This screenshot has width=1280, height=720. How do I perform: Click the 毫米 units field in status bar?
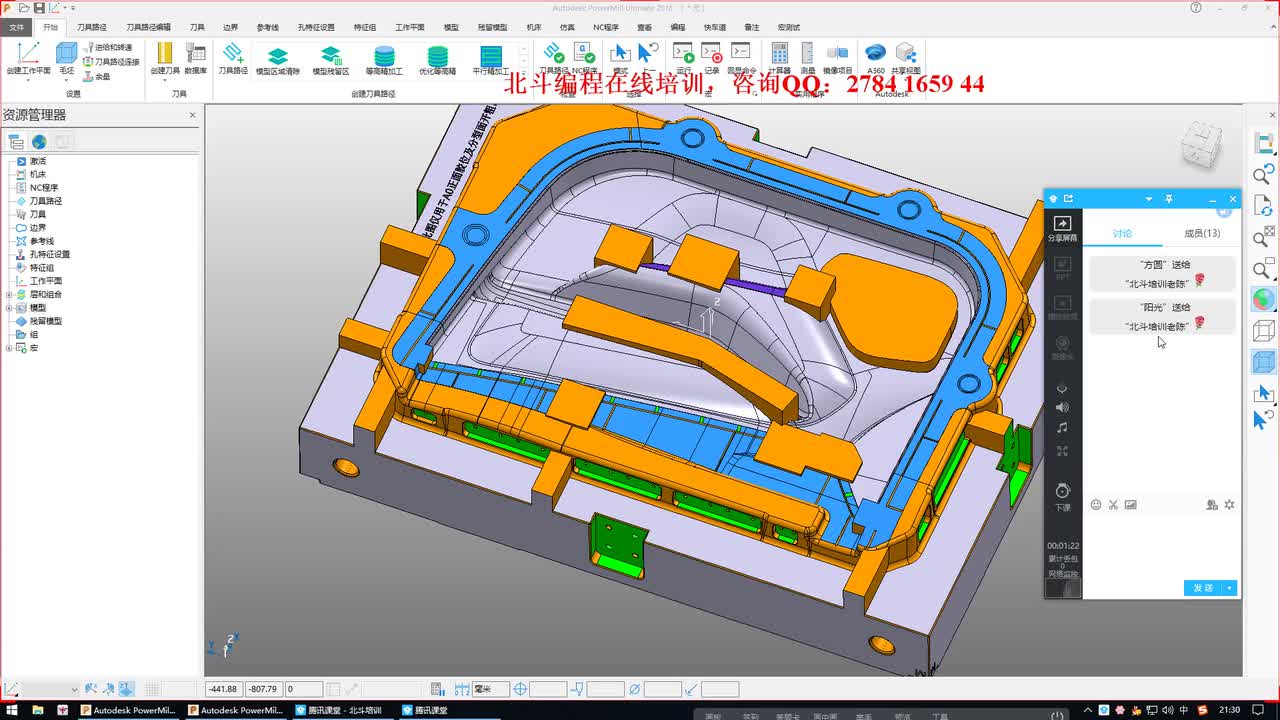click(491, 689)
